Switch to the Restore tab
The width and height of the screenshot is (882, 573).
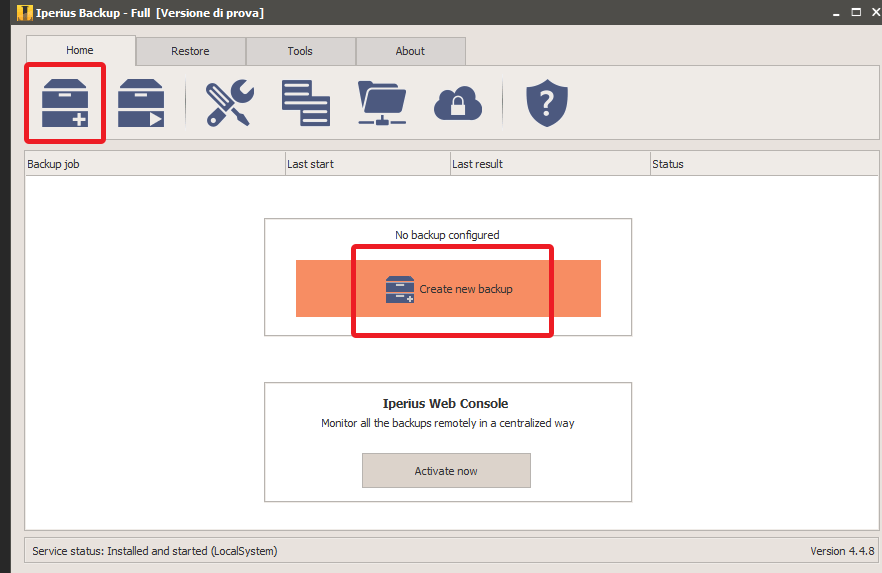click(191, 51)
